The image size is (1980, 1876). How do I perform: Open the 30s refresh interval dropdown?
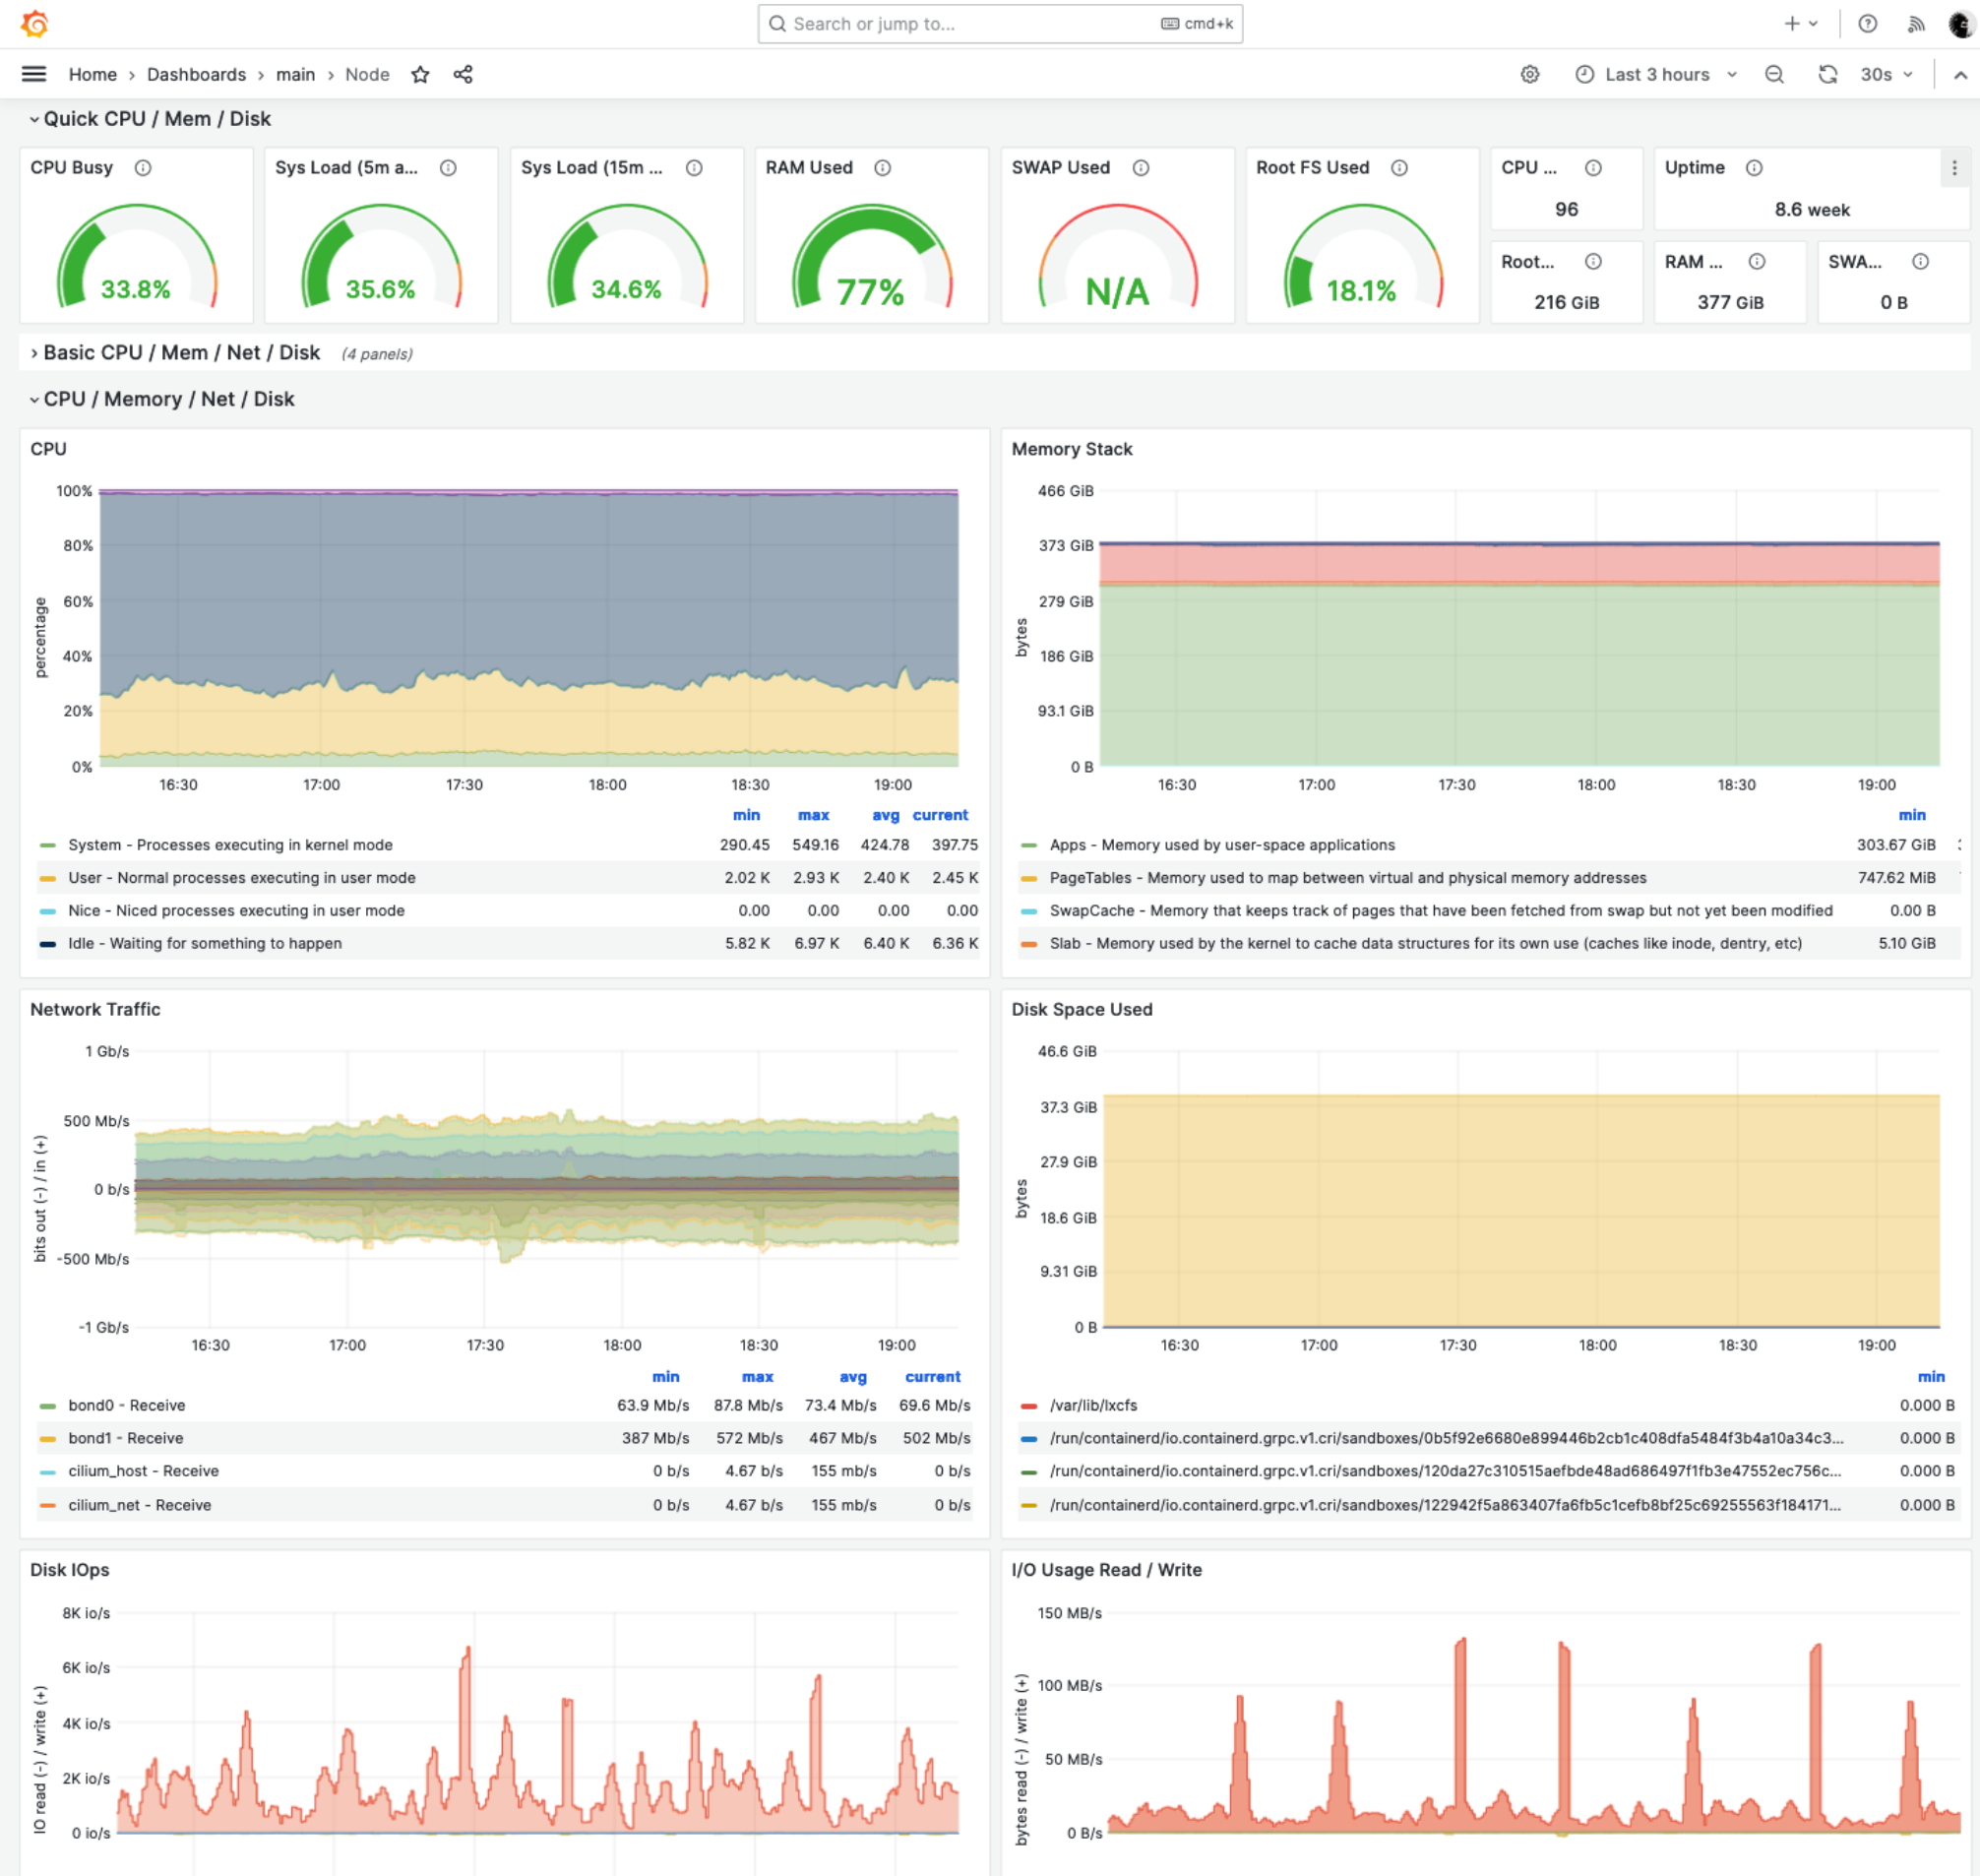coord(1886,74)
